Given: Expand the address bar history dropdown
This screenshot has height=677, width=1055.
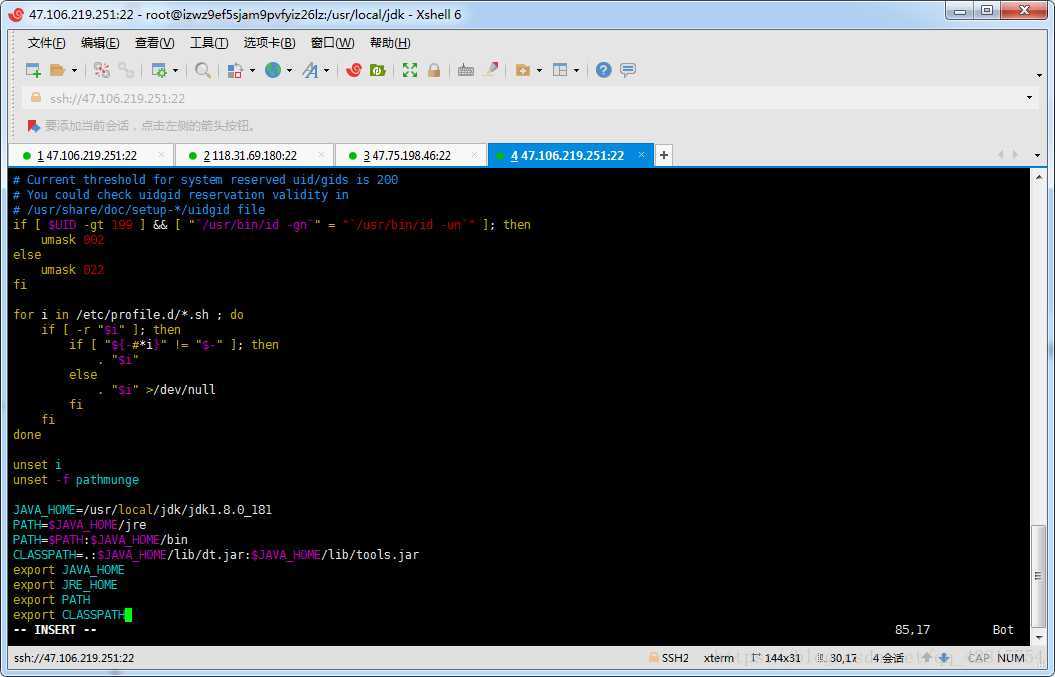Looking at the screenshot, I should 1029,98.
